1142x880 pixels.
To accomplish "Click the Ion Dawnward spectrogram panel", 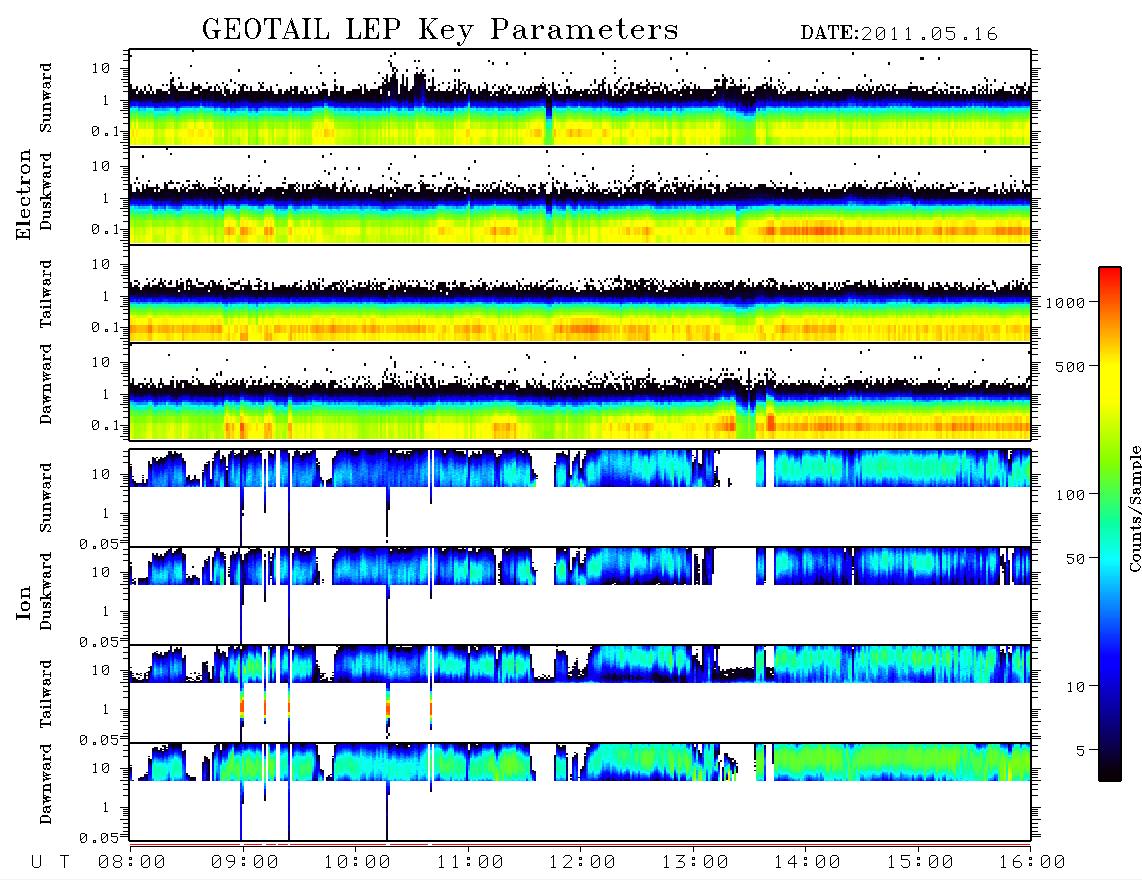I will (580, 791).
